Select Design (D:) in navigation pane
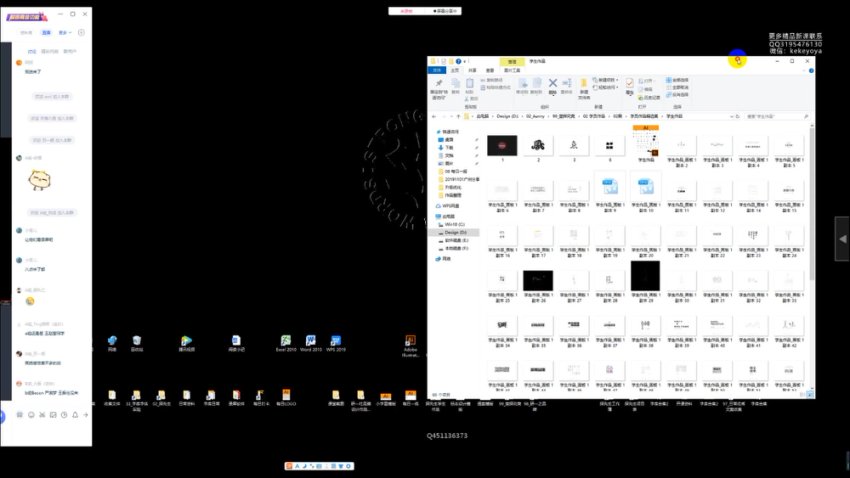850x478 pixels. click(455, 232)
